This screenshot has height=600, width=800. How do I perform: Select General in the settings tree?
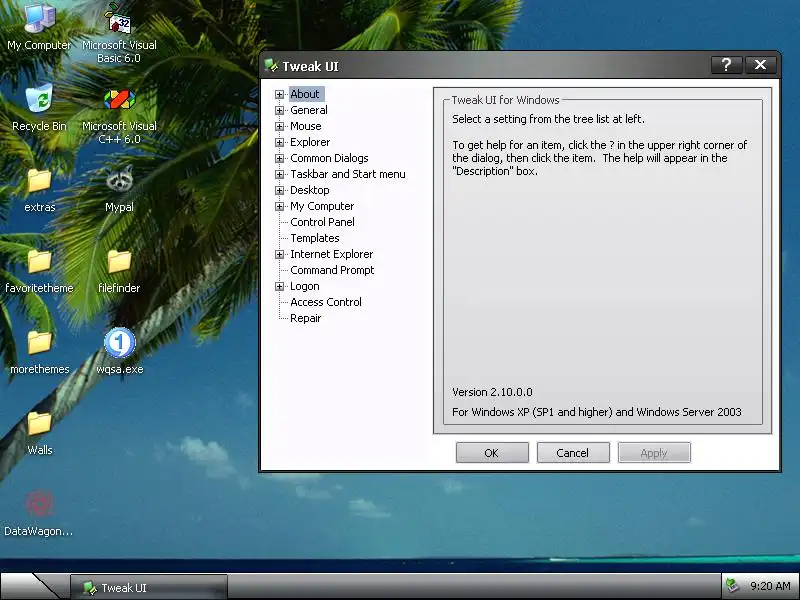pyautogui.click(x=309, y=110)
